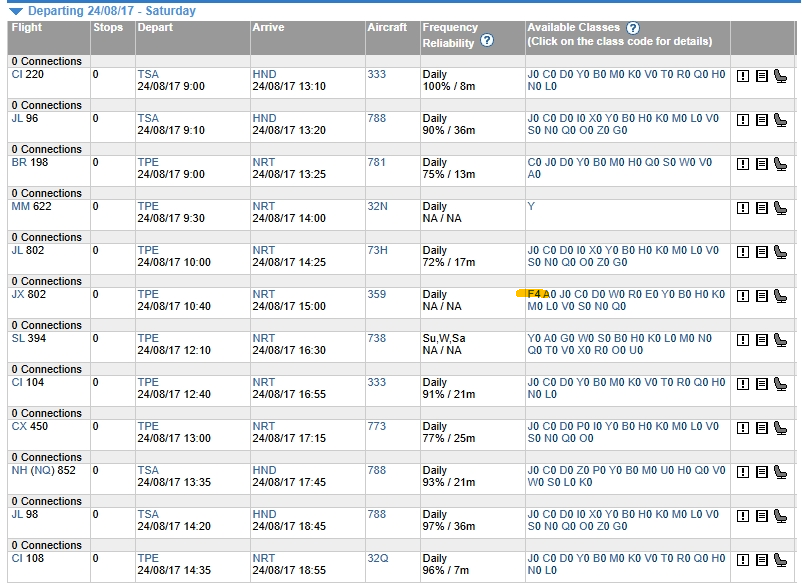This screenshot has height=585, width=802.
Task: Click HND arrival airport for JL 98
Action: (x=264, y=514)
